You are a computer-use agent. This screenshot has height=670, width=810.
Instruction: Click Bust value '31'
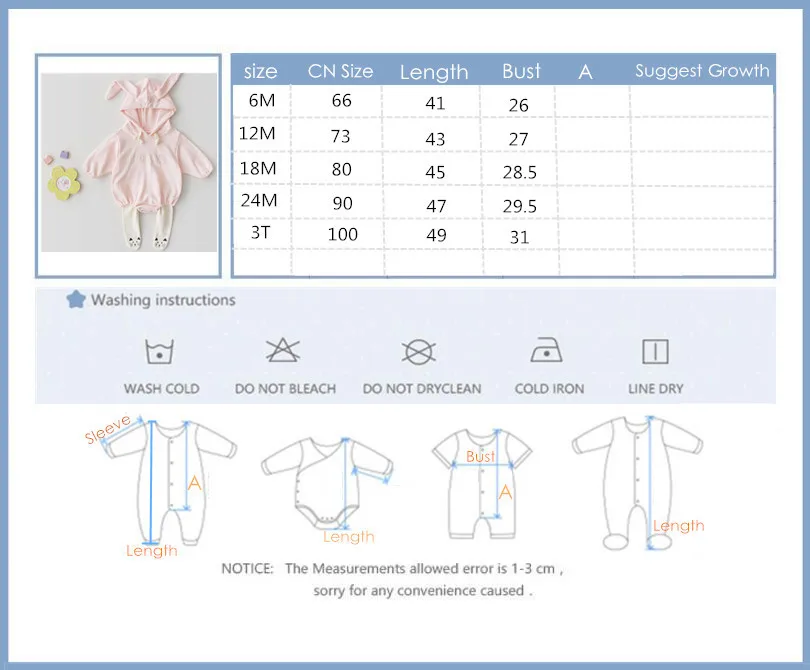tap(519, 237)
